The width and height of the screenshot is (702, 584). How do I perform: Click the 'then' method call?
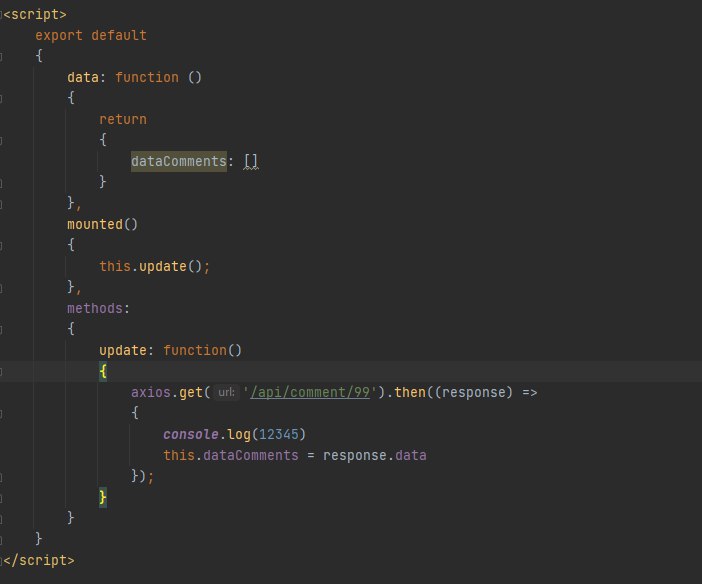410,392
